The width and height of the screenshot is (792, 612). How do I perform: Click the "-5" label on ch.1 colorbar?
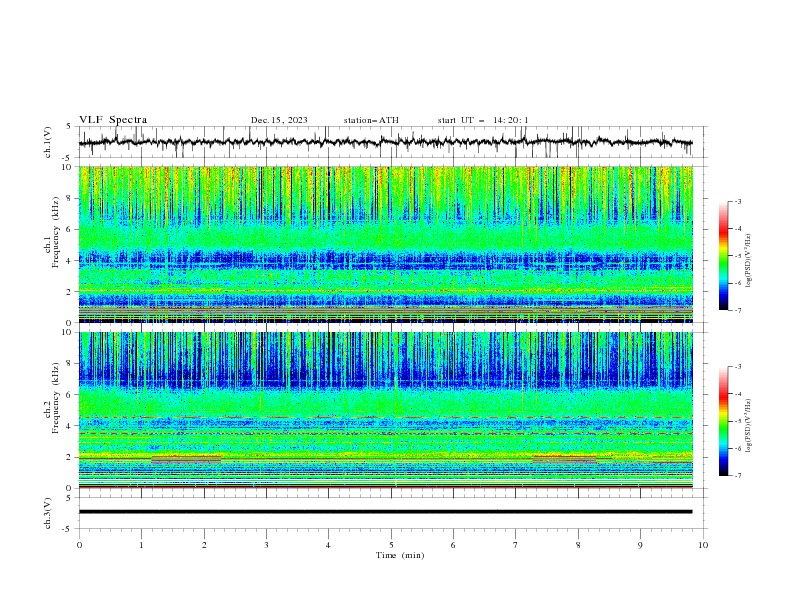[x=737, y=256]
